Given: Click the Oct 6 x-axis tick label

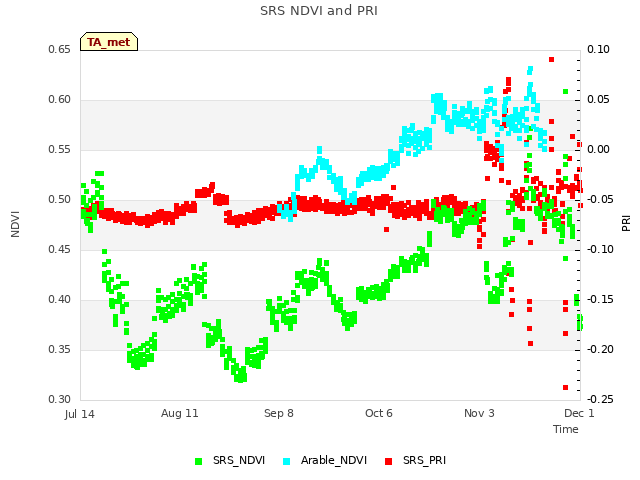Looking at the screenshot, I should coord(379,413).
